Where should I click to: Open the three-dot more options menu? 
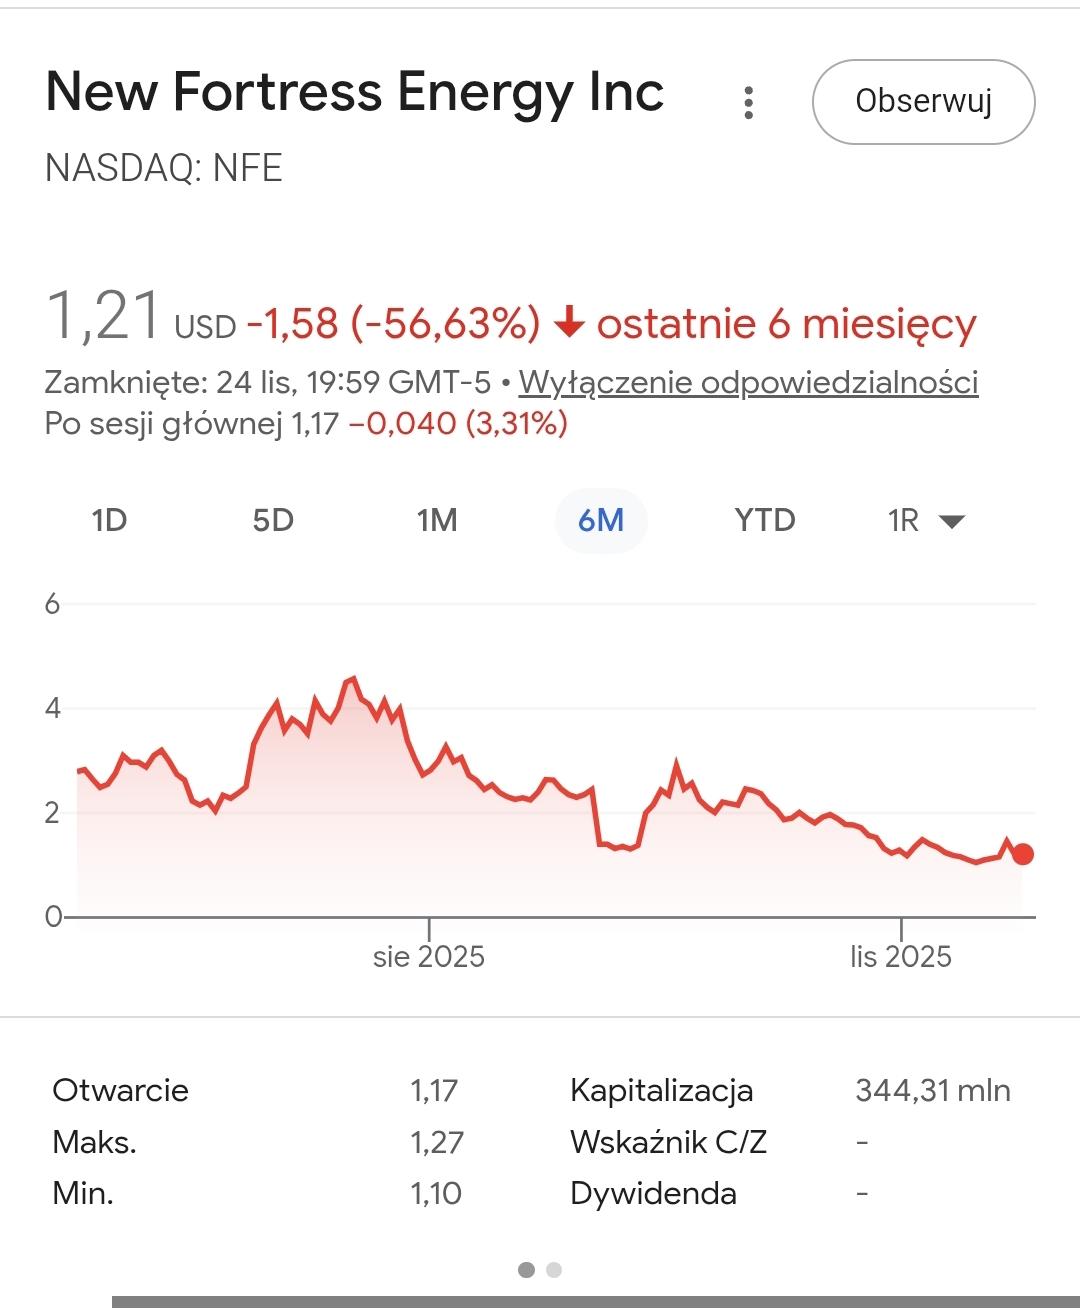[x=748, y=102]
